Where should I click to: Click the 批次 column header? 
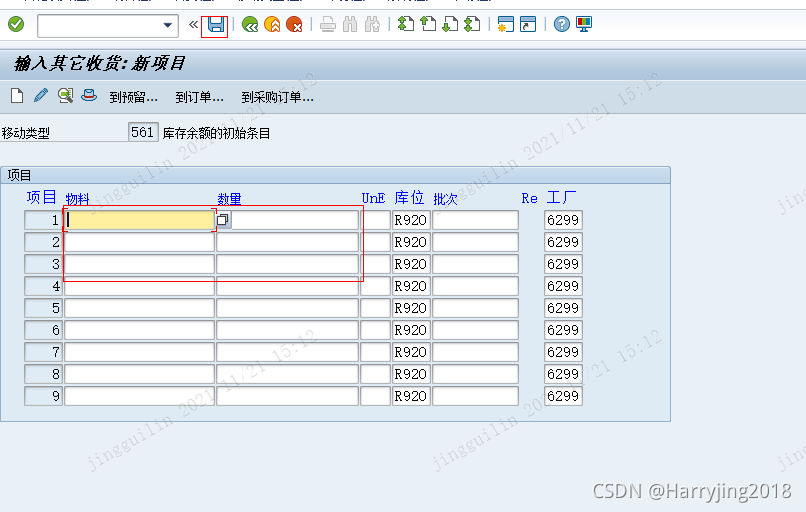point(445,199)
